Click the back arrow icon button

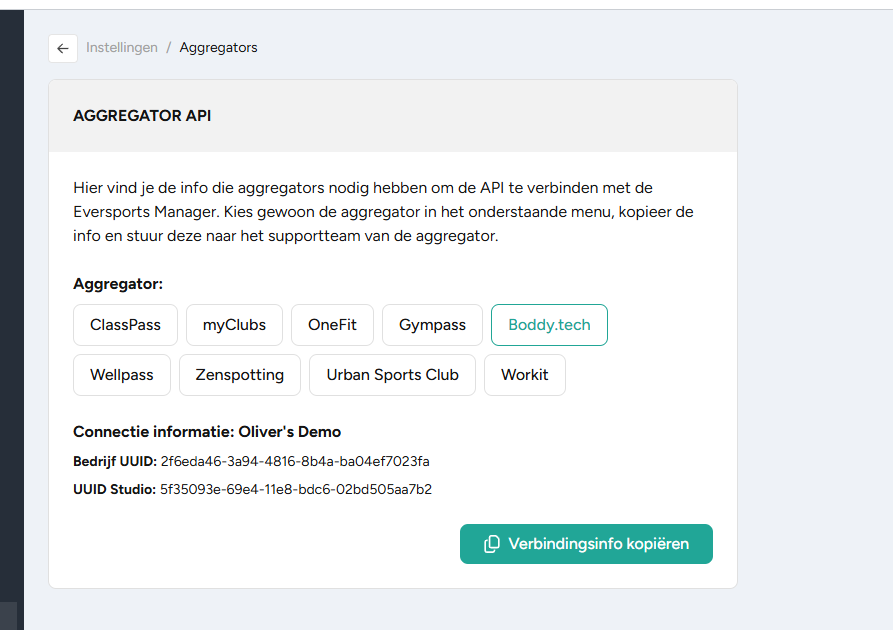(x=63, y=48)
